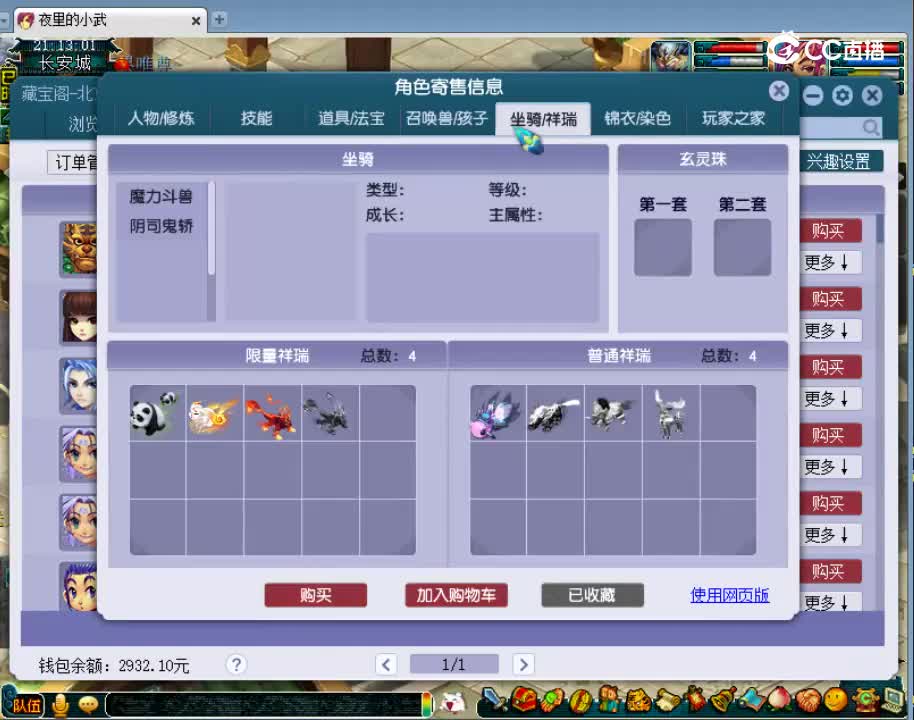Image resolution: width=914 pixels, height=720 pixels.
Task: Close the 角色寄售信息 dialog
Action: [779, 91]
